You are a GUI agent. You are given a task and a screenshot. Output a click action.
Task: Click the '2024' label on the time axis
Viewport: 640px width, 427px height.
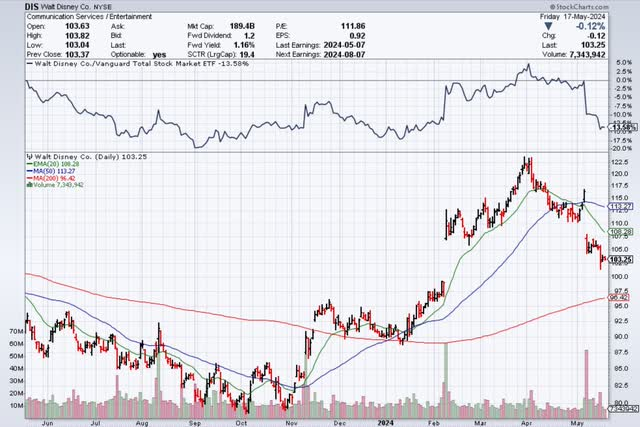[x=386, y=423]
